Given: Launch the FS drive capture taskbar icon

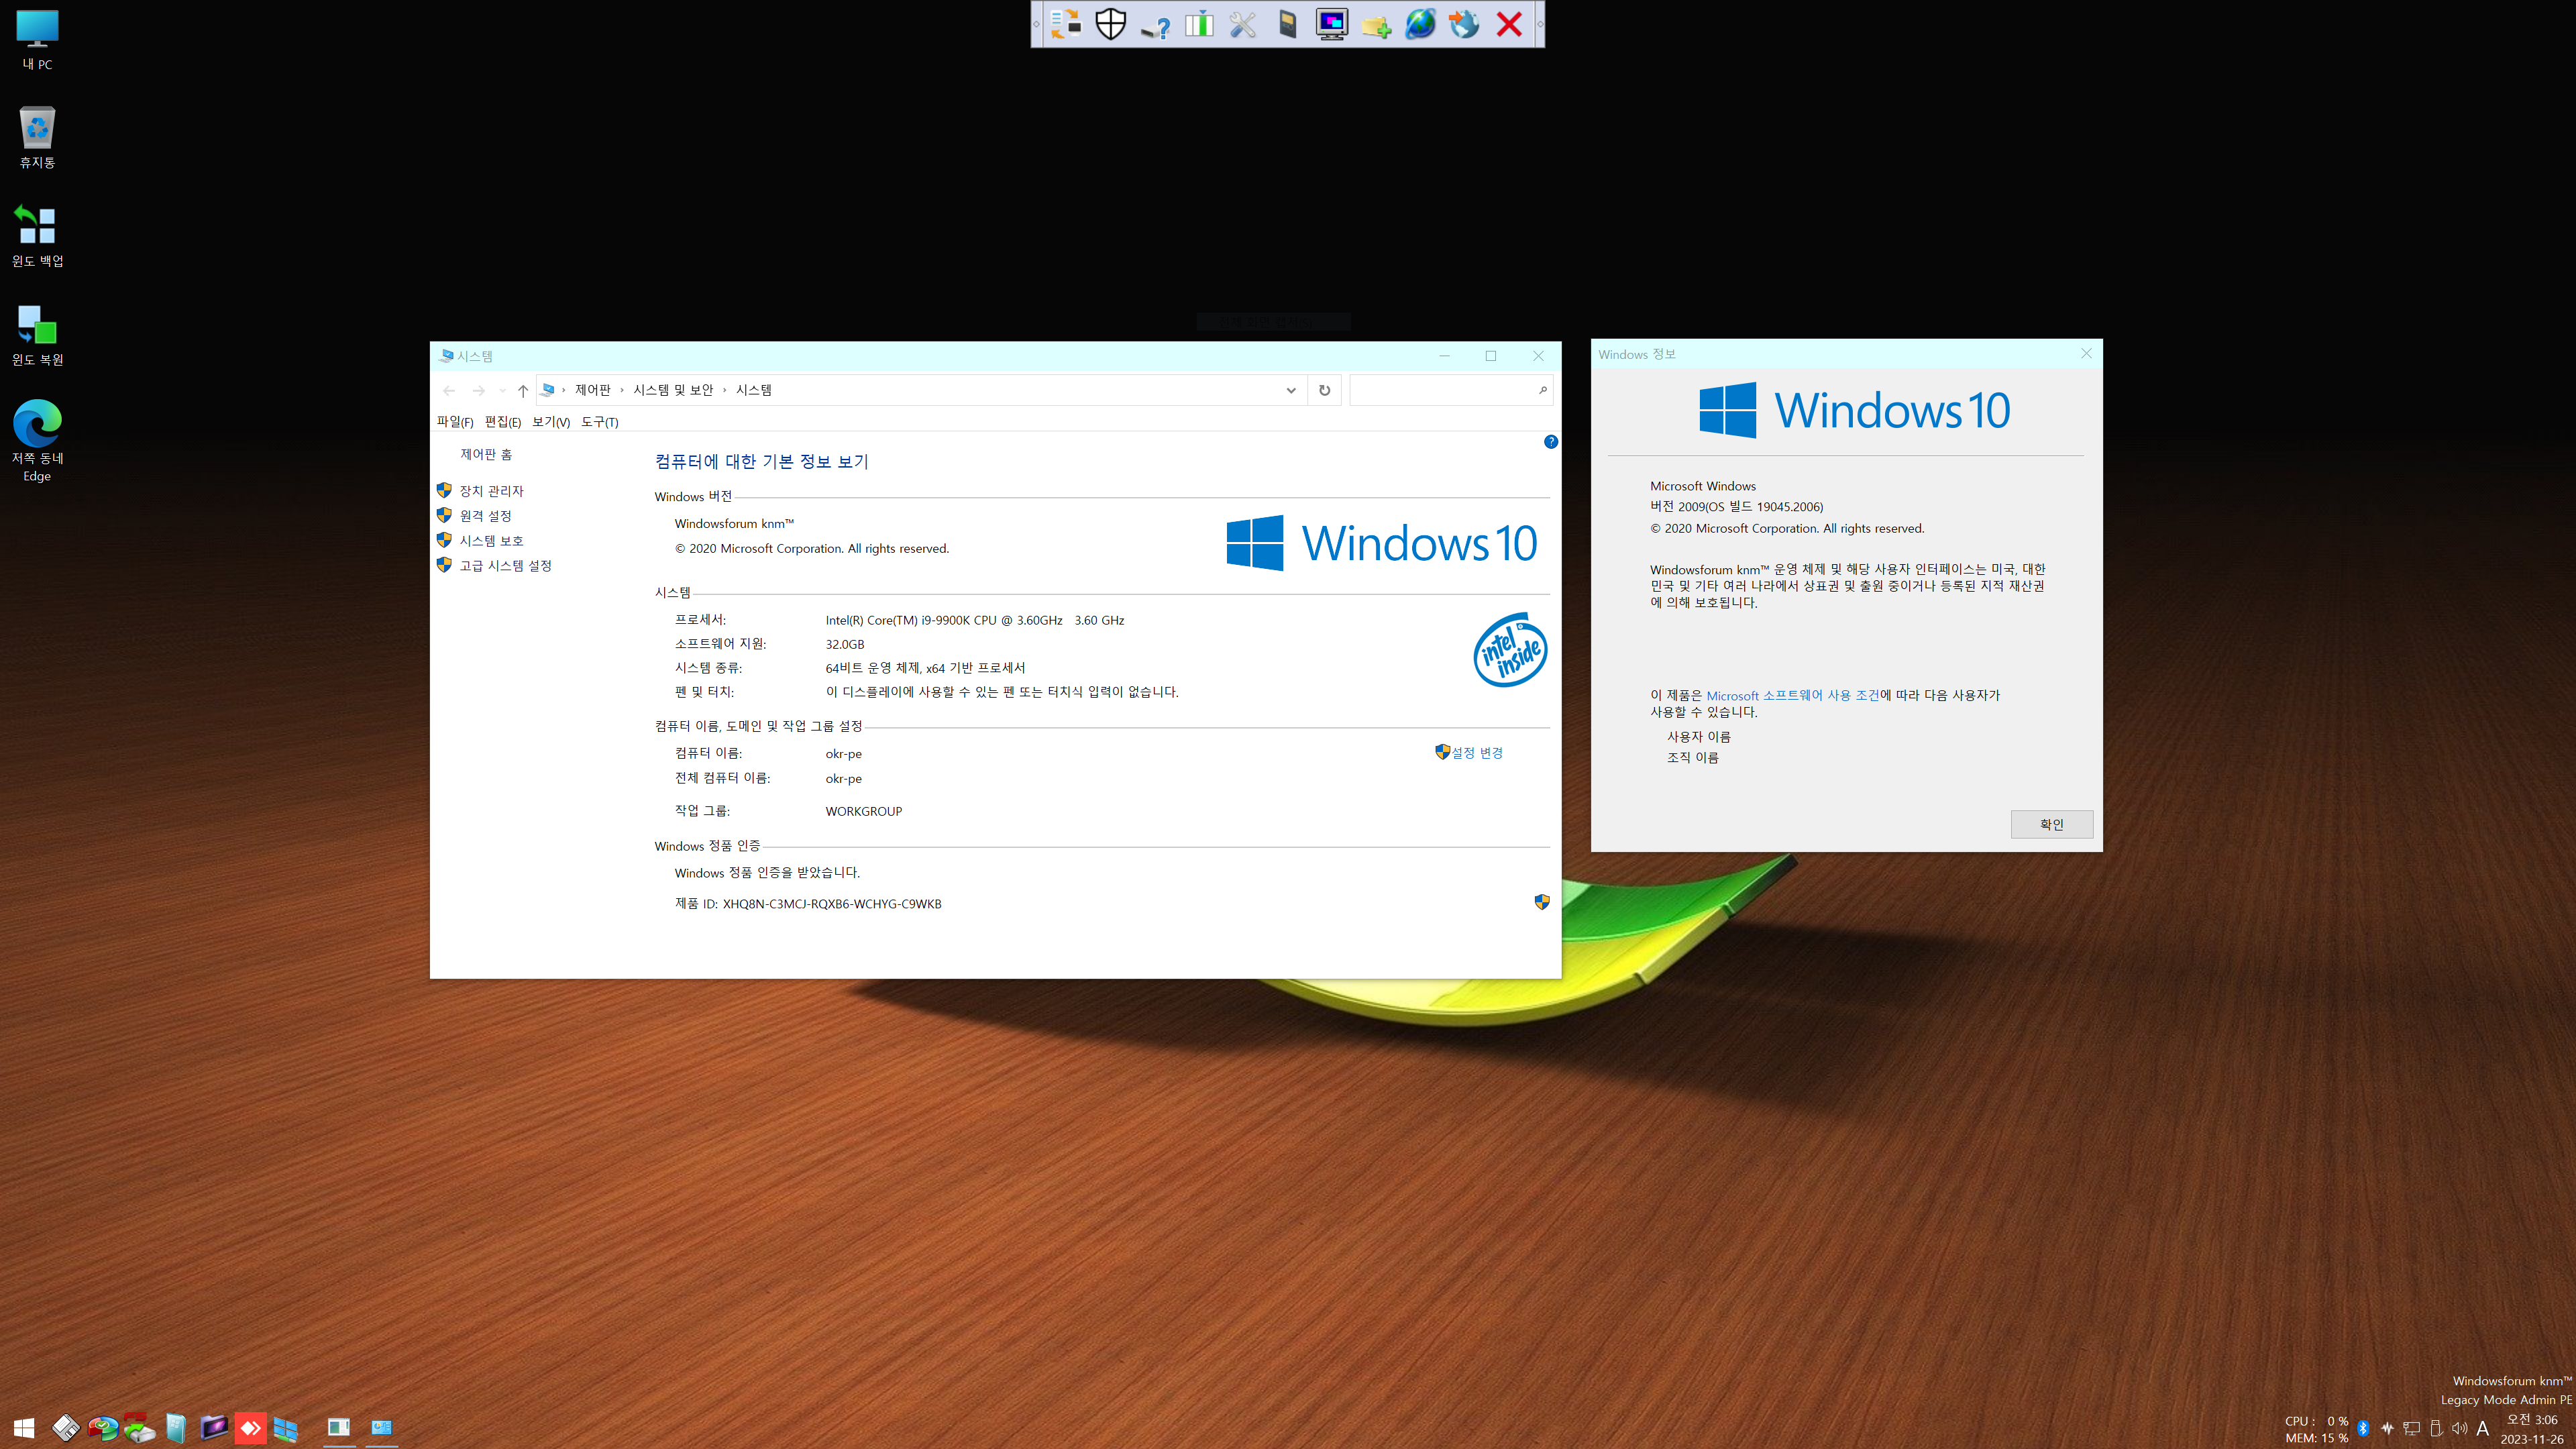Looking at the screenshot, I should pyautogui.click(x=139, y=1428).
